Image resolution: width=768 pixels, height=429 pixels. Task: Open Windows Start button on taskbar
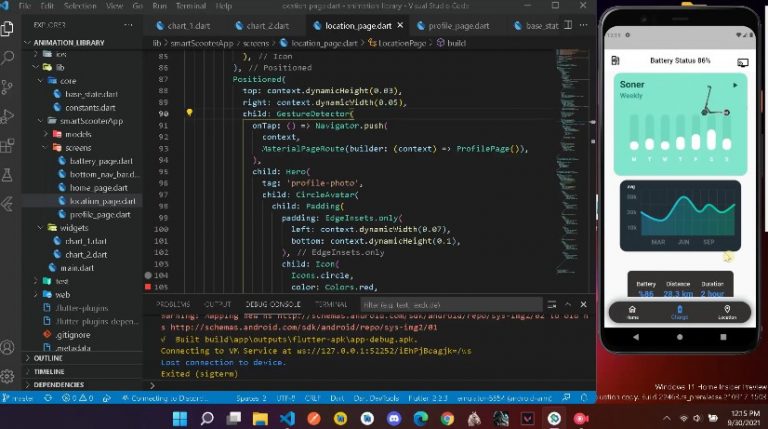coord(180,419)
